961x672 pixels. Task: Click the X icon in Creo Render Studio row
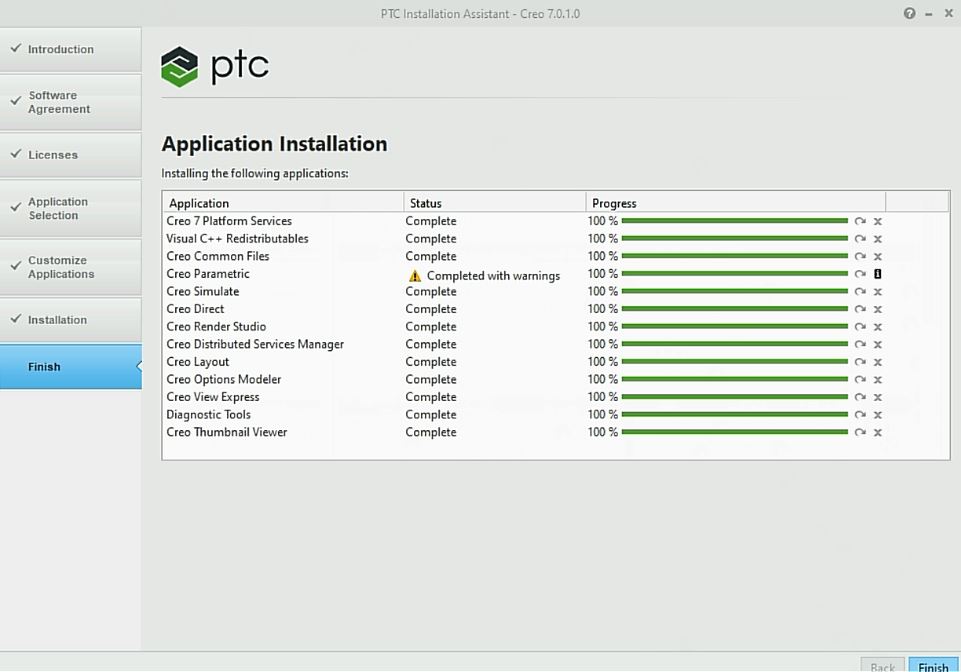click(878, 327)
